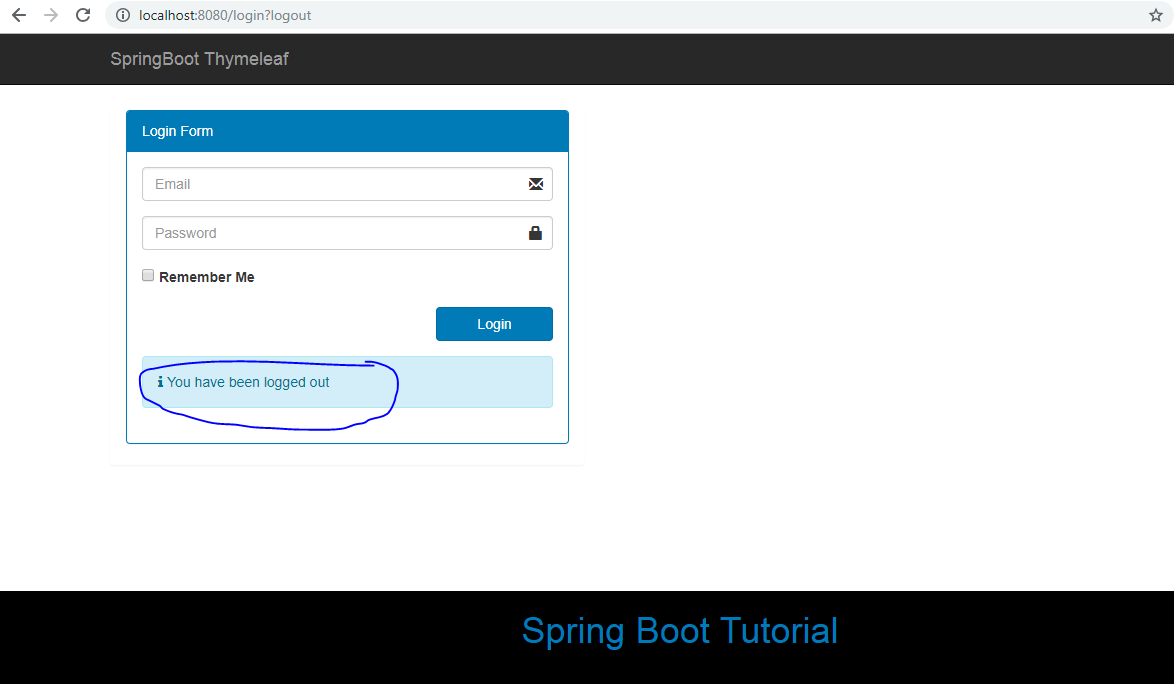Bookmark the page with the star icon
The height and width of the screenshot is (684, 1174).
tap(1155, 15)
